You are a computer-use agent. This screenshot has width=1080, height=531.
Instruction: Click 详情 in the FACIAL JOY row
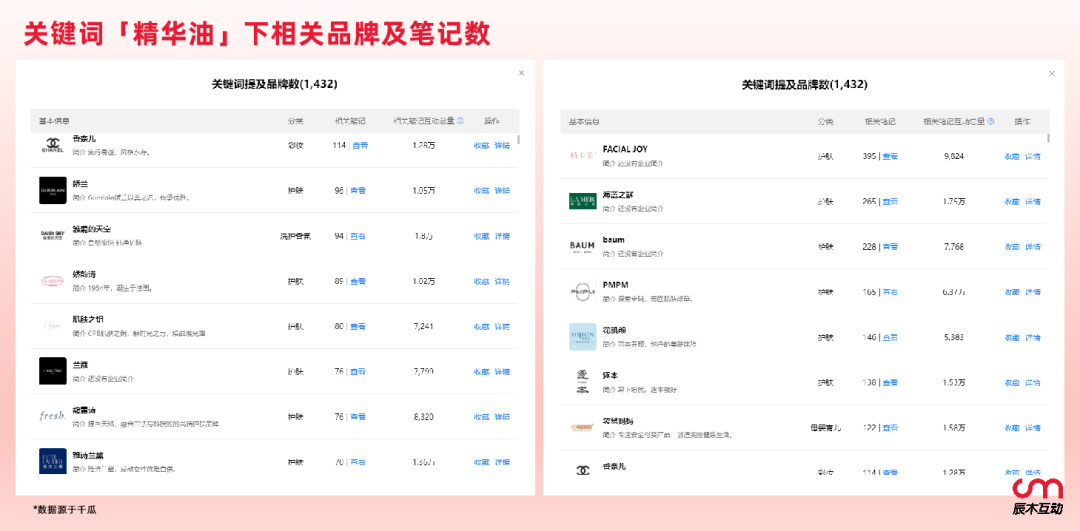(x=1032, y=156)
